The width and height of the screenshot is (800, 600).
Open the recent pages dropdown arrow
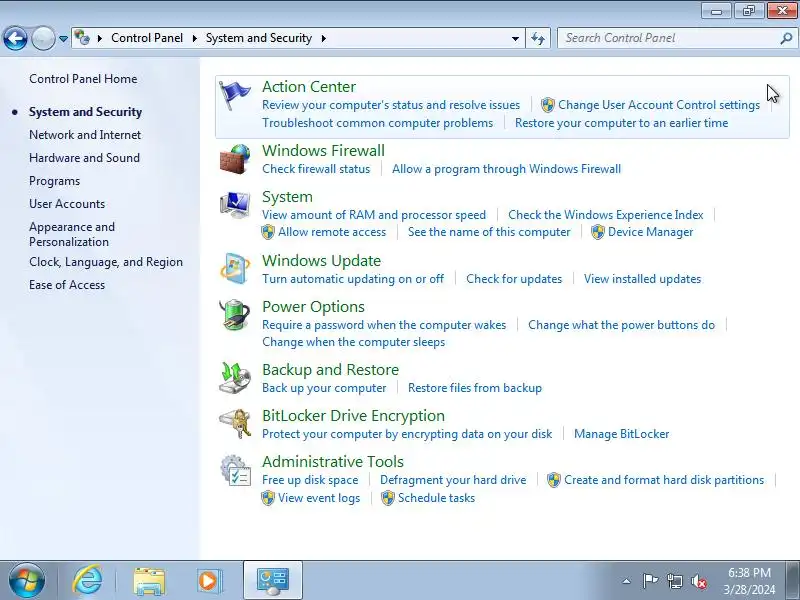click(x=63, y=38)
